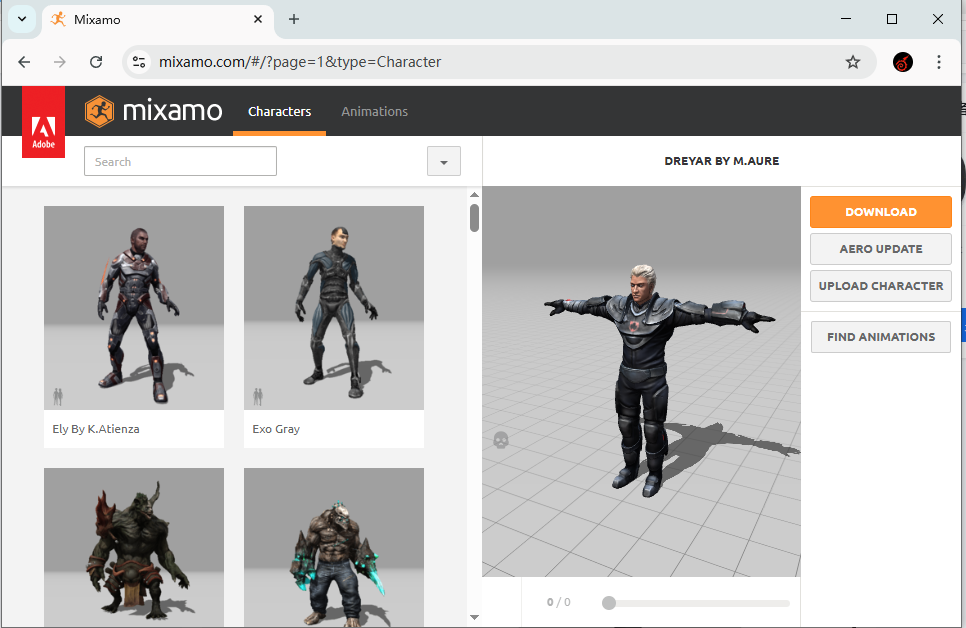
Task: Select the Mixamo browser tab
Action: 158,19
